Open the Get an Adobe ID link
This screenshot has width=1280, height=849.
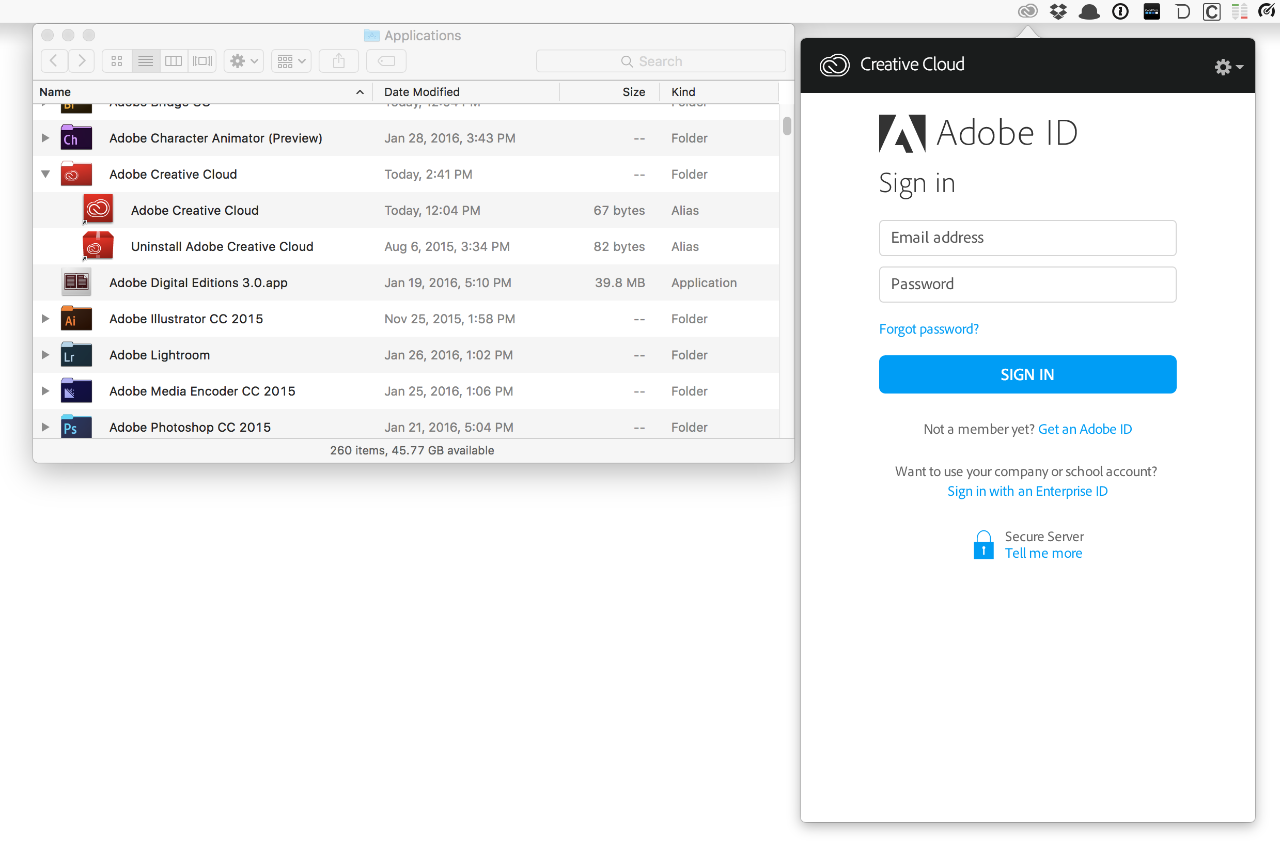(x=1085, y=429)
